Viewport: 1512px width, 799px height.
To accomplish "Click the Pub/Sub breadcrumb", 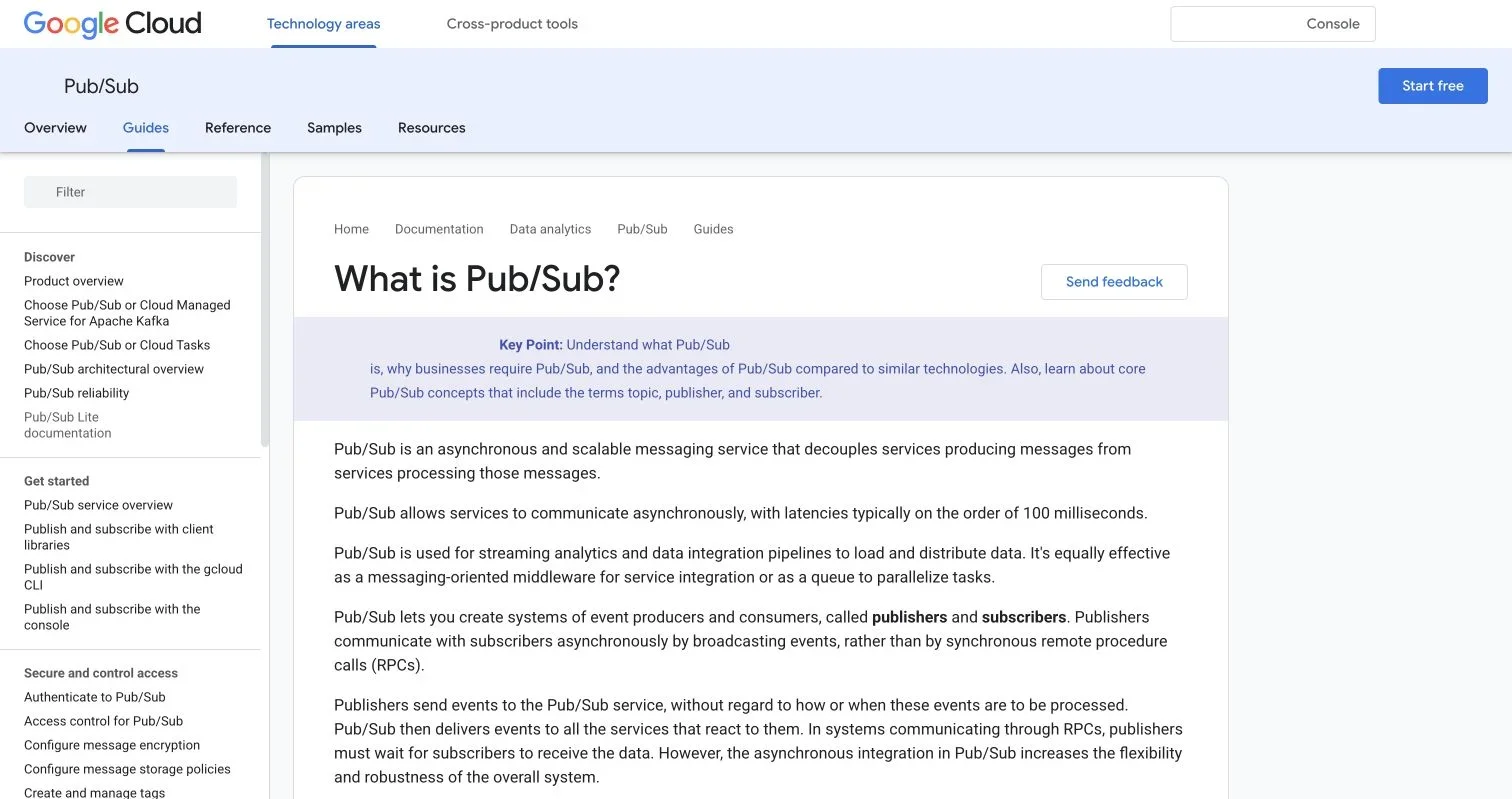I will (x=642, y=229).
